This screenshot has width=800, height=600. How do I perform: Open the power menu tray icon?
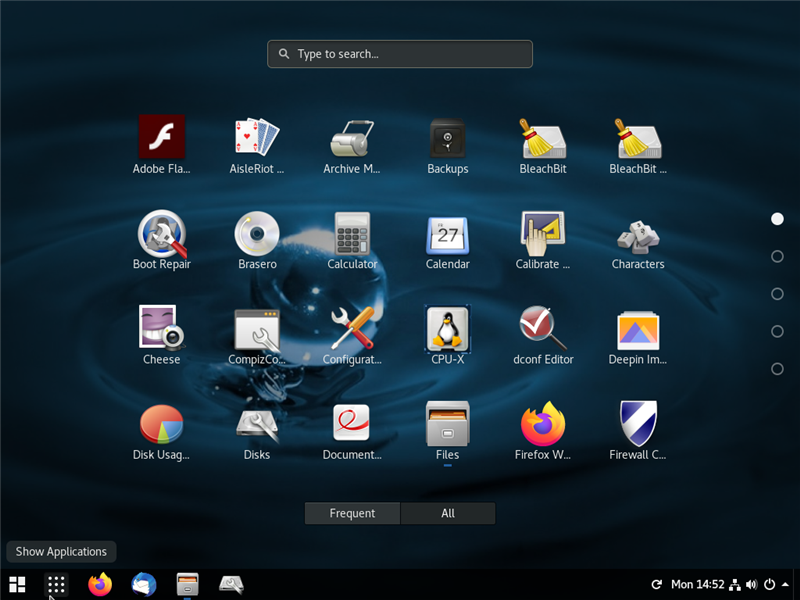point(769,584)
